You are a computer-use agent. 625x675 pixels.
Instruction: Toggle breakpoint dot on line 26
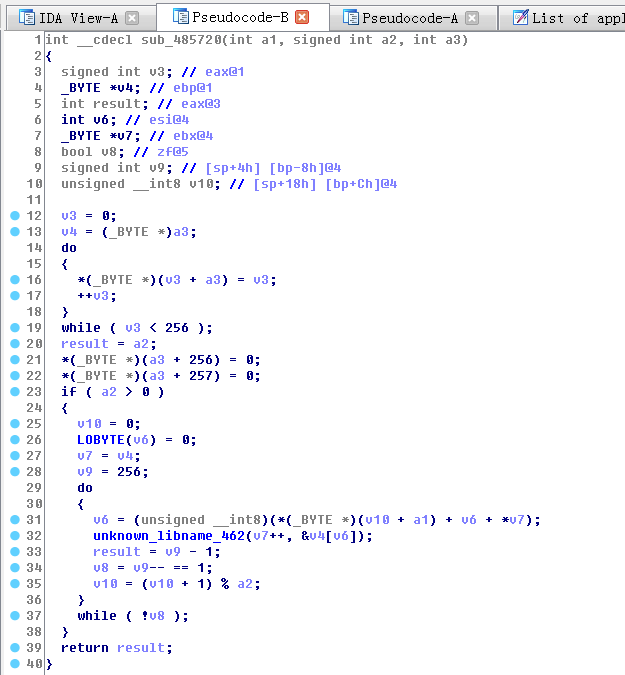point(15,440)
